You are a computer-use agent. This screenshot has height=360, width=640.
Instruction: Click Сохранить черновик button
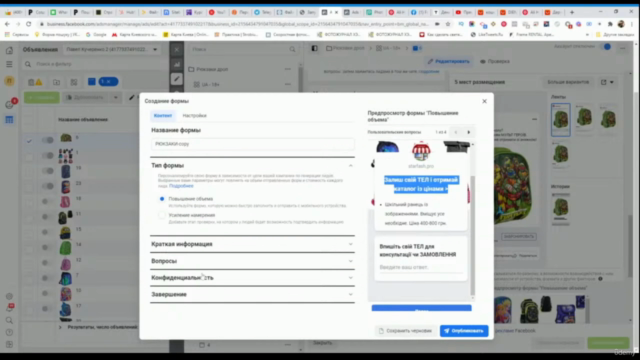click(x=405, y=331)
